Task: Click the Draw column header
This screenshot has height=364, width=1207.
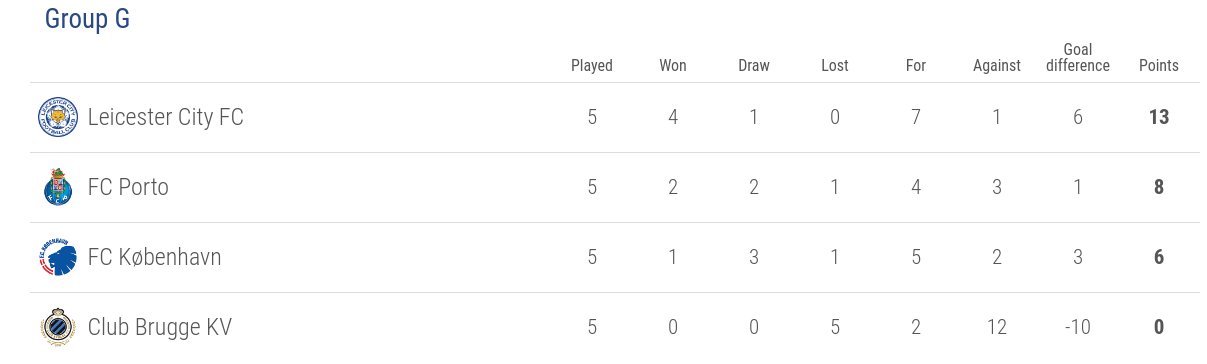Action: pos(754,66)
